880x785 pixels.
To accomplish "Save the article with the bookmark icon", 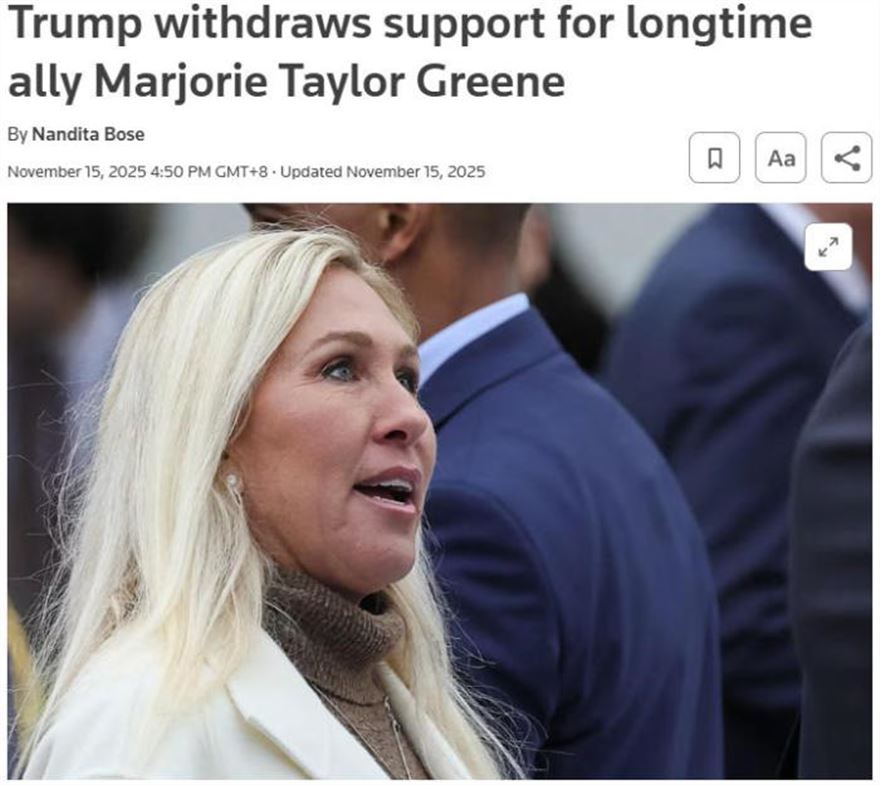I will pos(714,158).
